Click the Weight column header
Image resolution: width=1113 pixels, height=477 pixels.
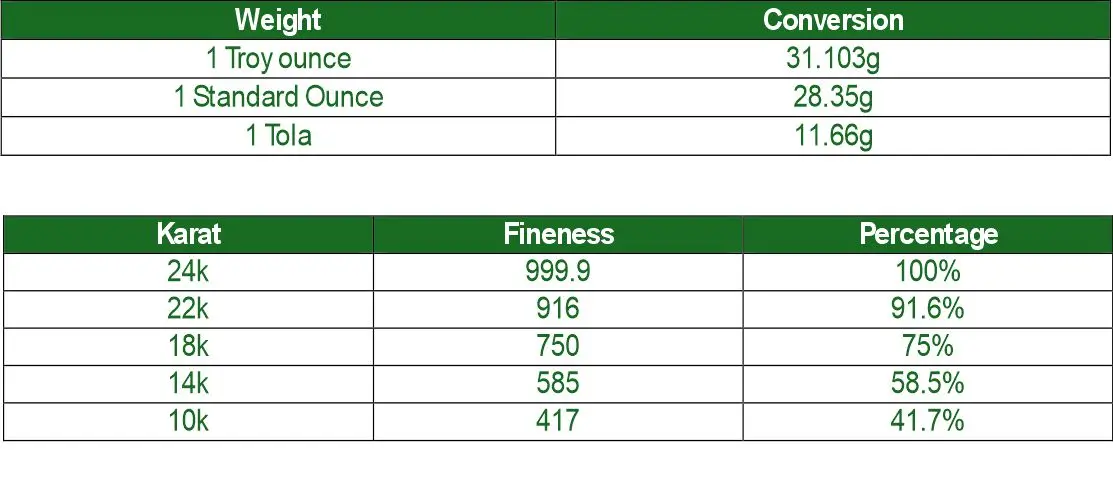click(x=278, y=20)
